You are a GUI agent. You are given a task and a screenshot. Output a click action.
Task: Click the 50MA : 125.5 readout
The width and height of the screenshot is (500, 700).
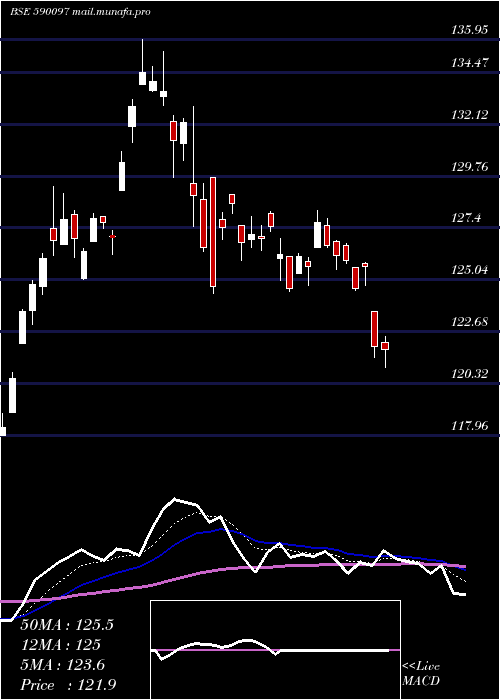[67, 625]
